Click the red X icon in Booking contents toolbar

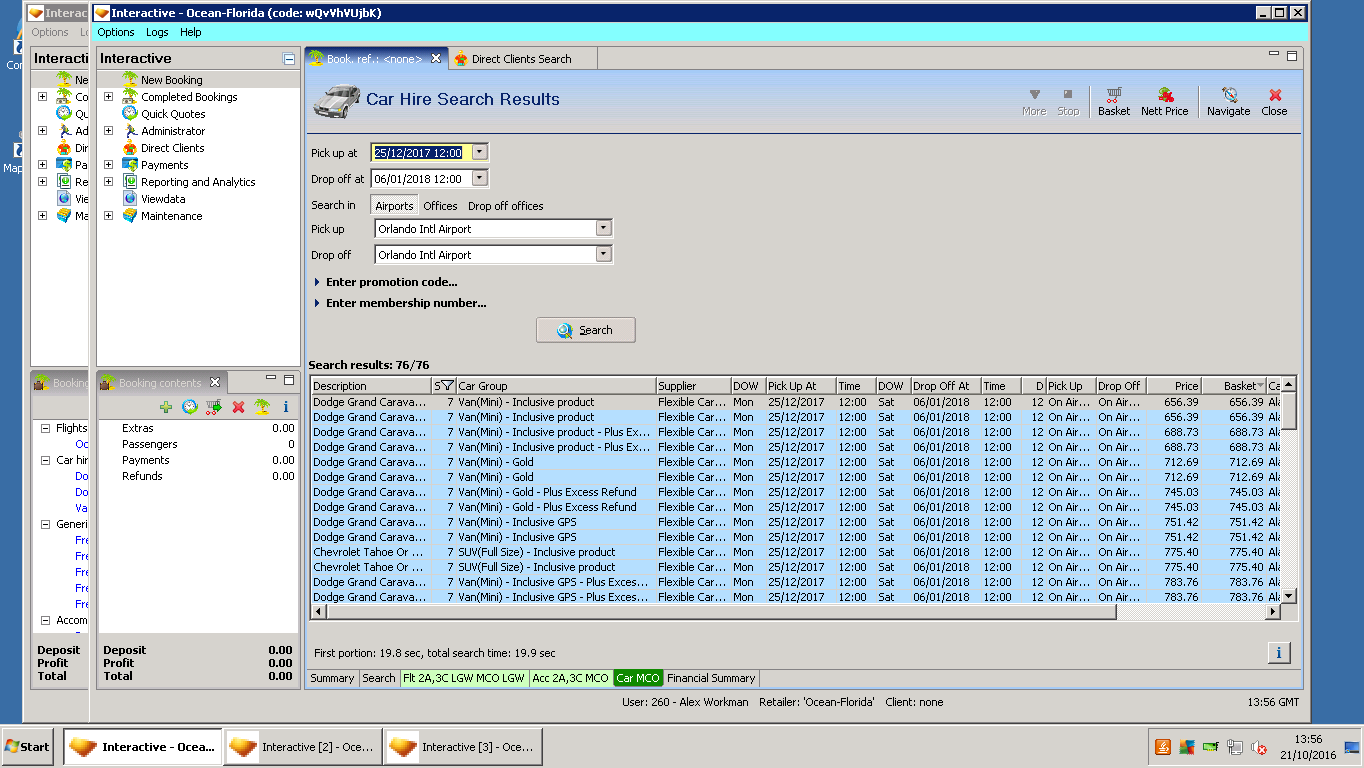coord(238,407)
